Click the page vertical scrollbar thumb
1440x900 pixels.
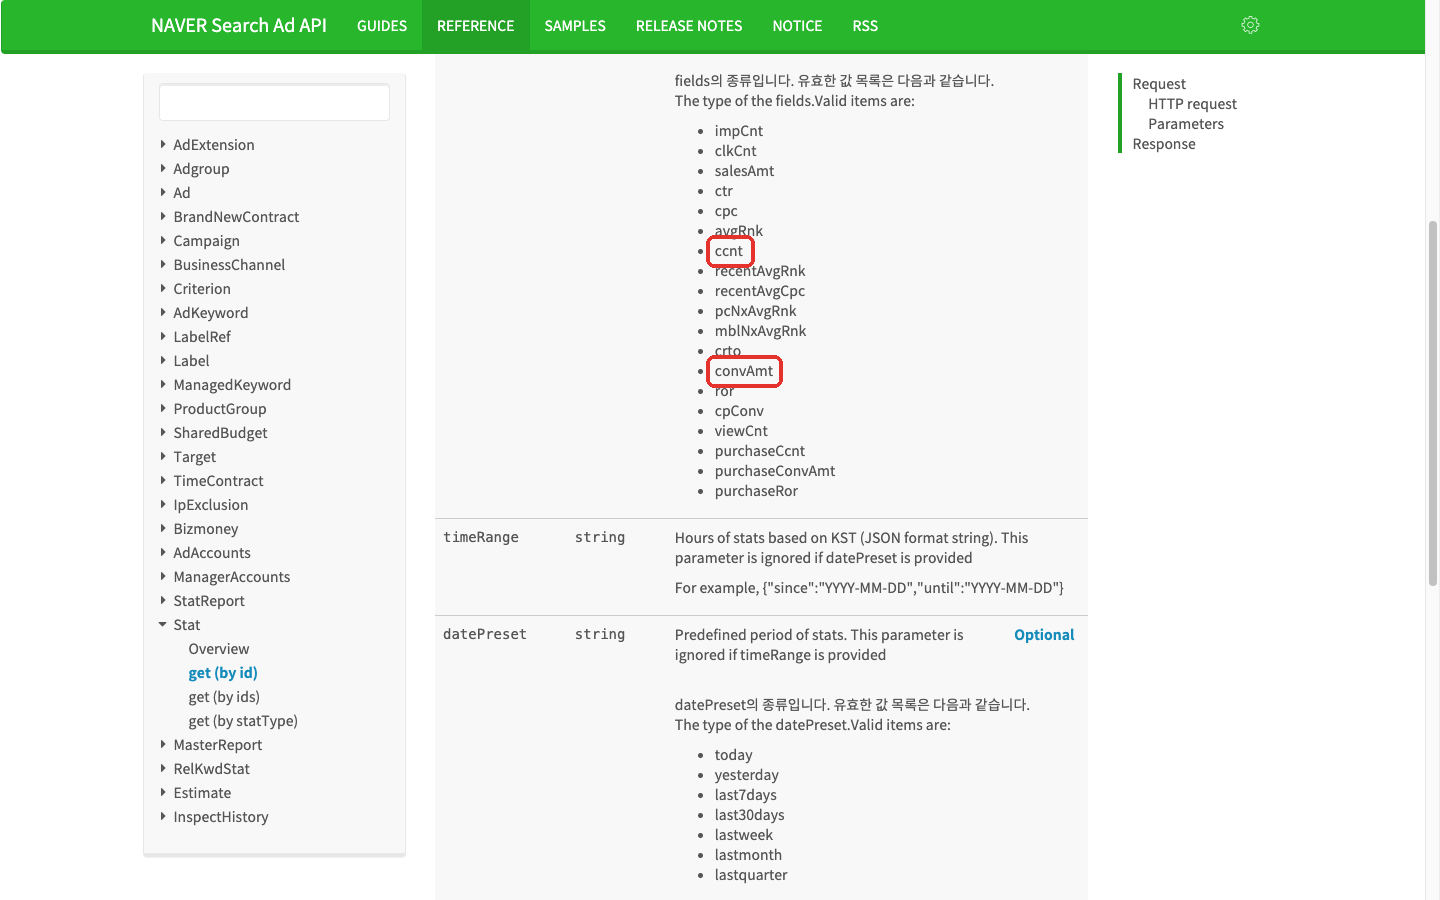pos(1433,402)
